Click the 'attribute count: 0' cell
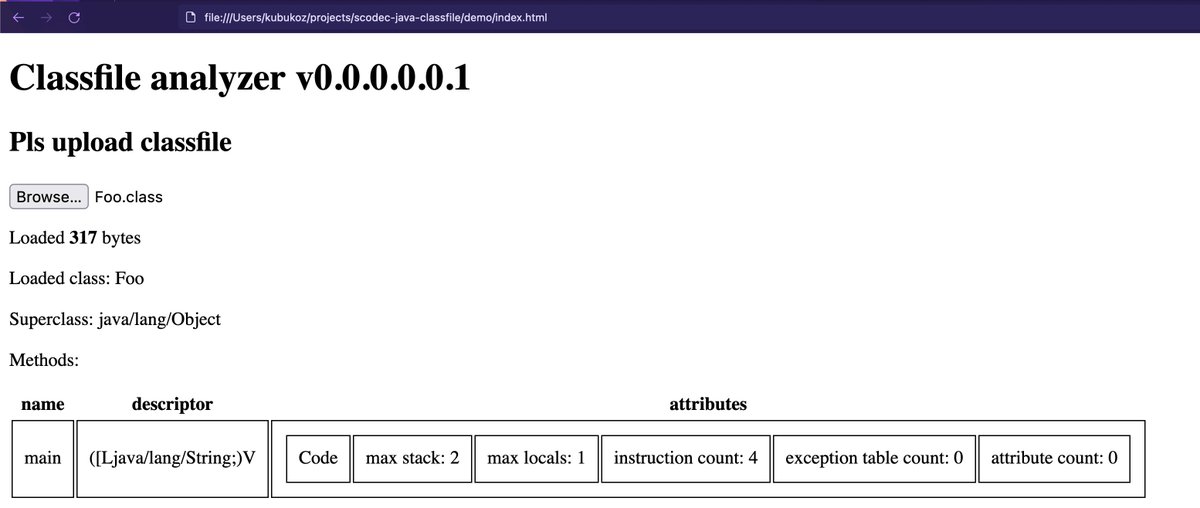The width and height of the screenshot is (1200, 508). pos(1054,458)
